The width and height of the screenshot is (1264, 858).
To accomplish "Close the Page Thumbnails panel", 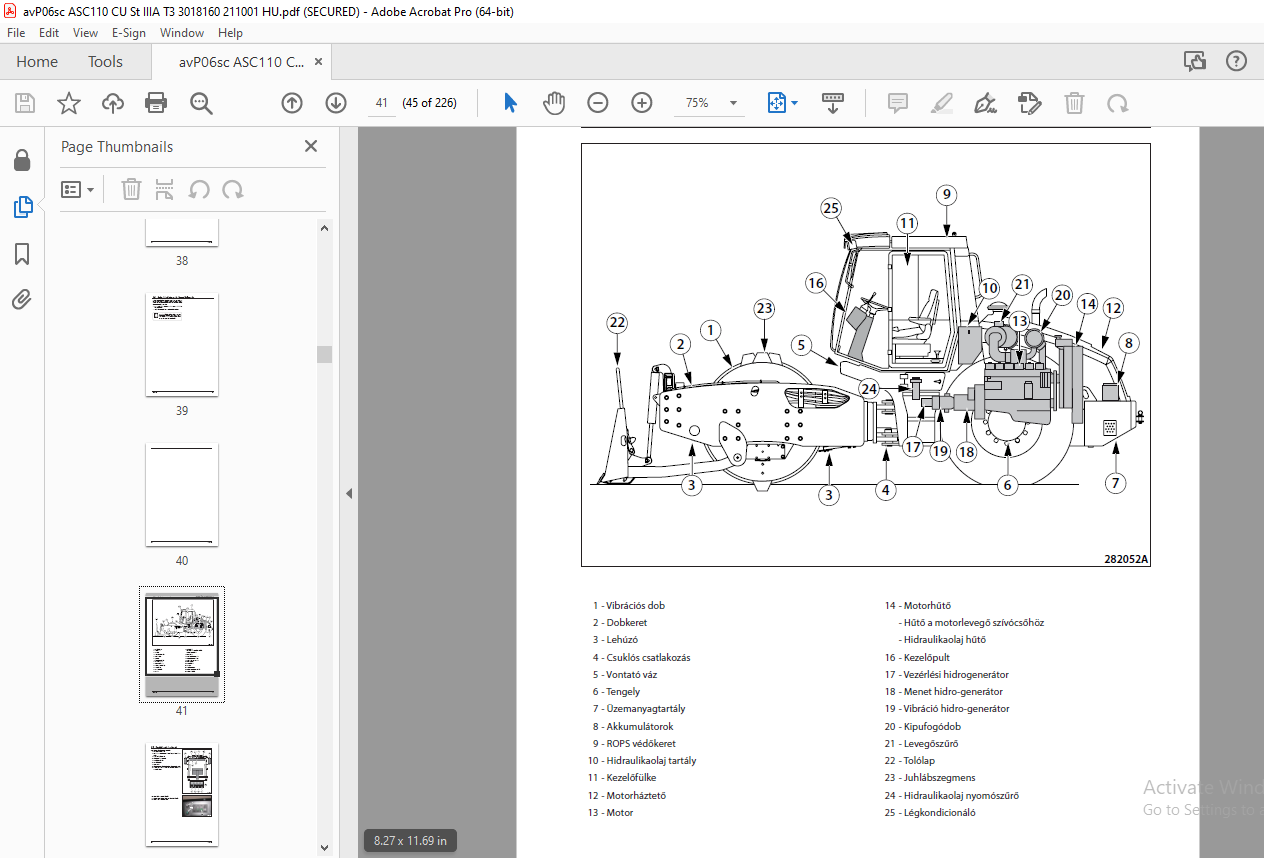I will point(311,146).
